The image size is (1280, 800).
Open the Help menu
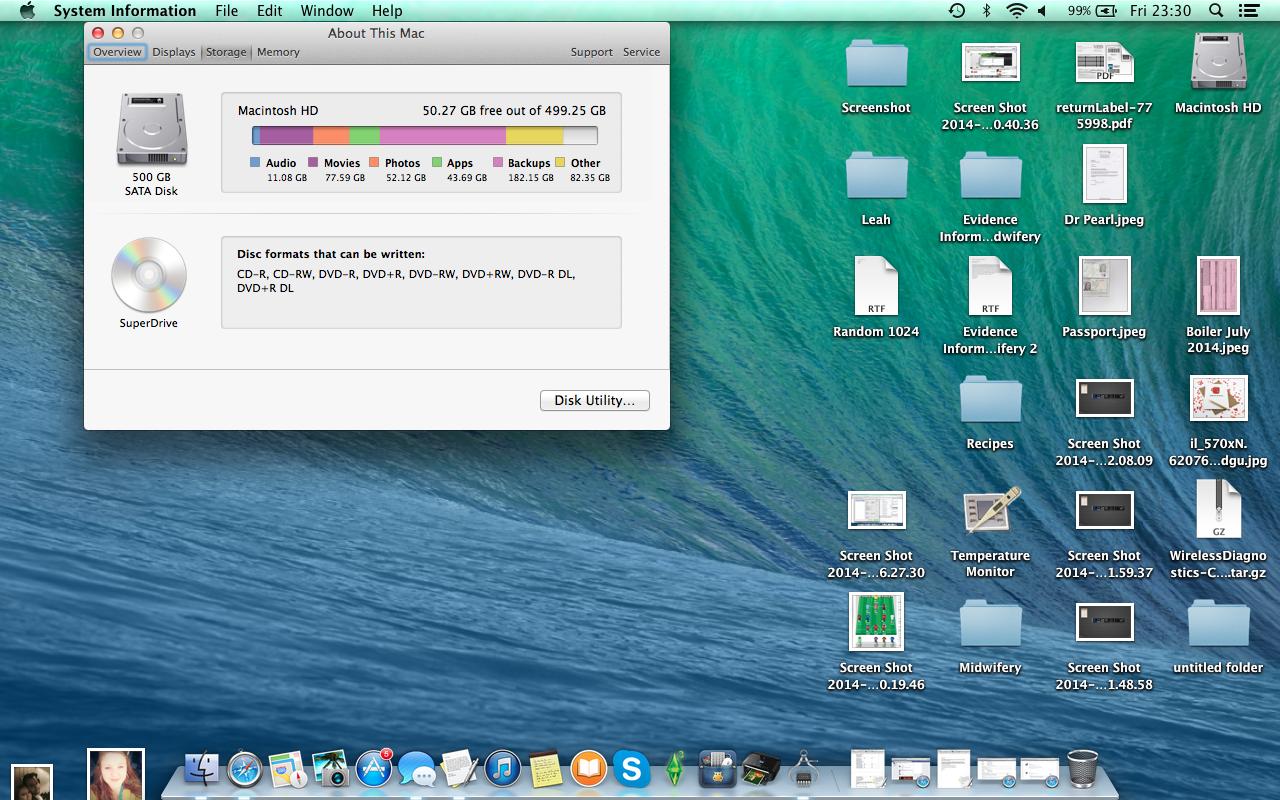coord(387,11)
